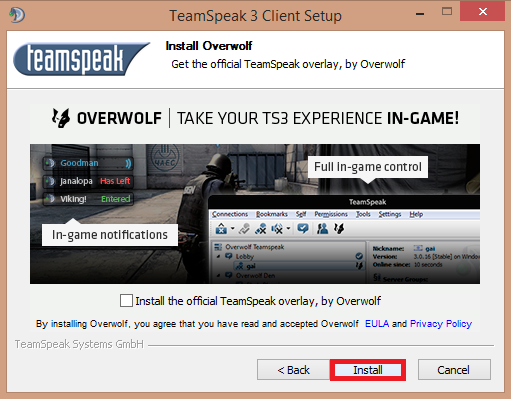Click the TeamSpeak title bar app icon

click(x=17, y=15)
